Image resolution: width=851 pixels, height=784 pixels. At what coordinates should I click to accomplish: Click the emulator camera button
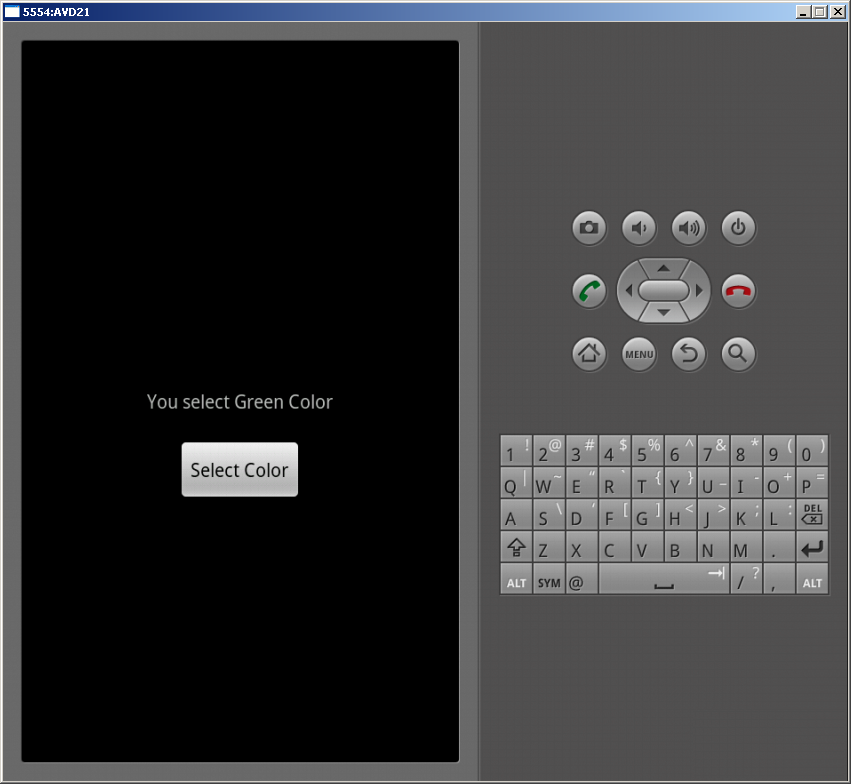pyautogui.click(x=589, y=228)
